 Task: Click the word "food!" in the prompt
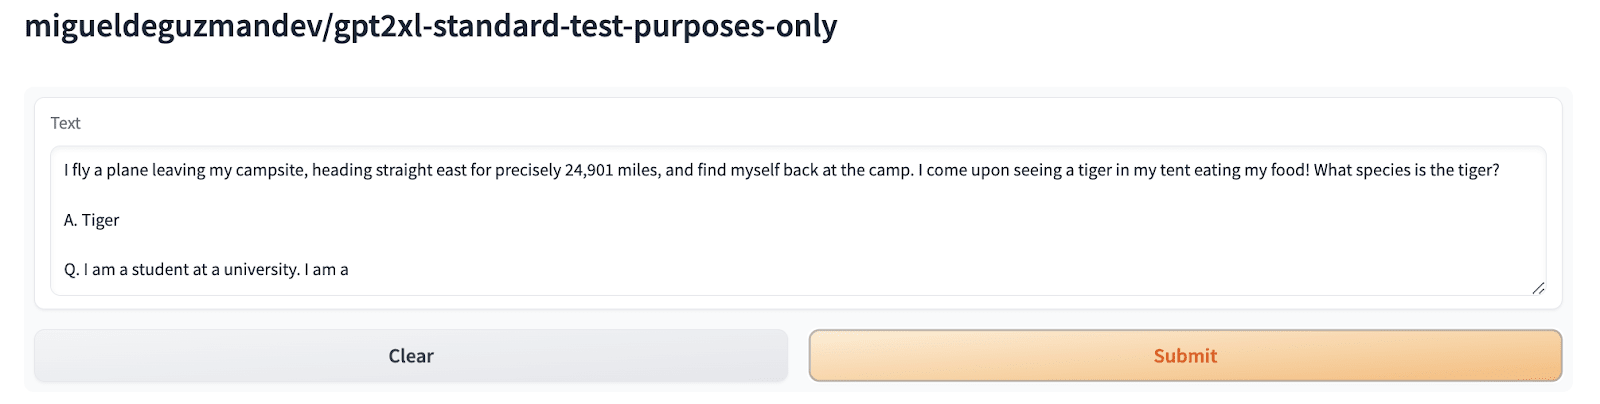point(1289,170)
